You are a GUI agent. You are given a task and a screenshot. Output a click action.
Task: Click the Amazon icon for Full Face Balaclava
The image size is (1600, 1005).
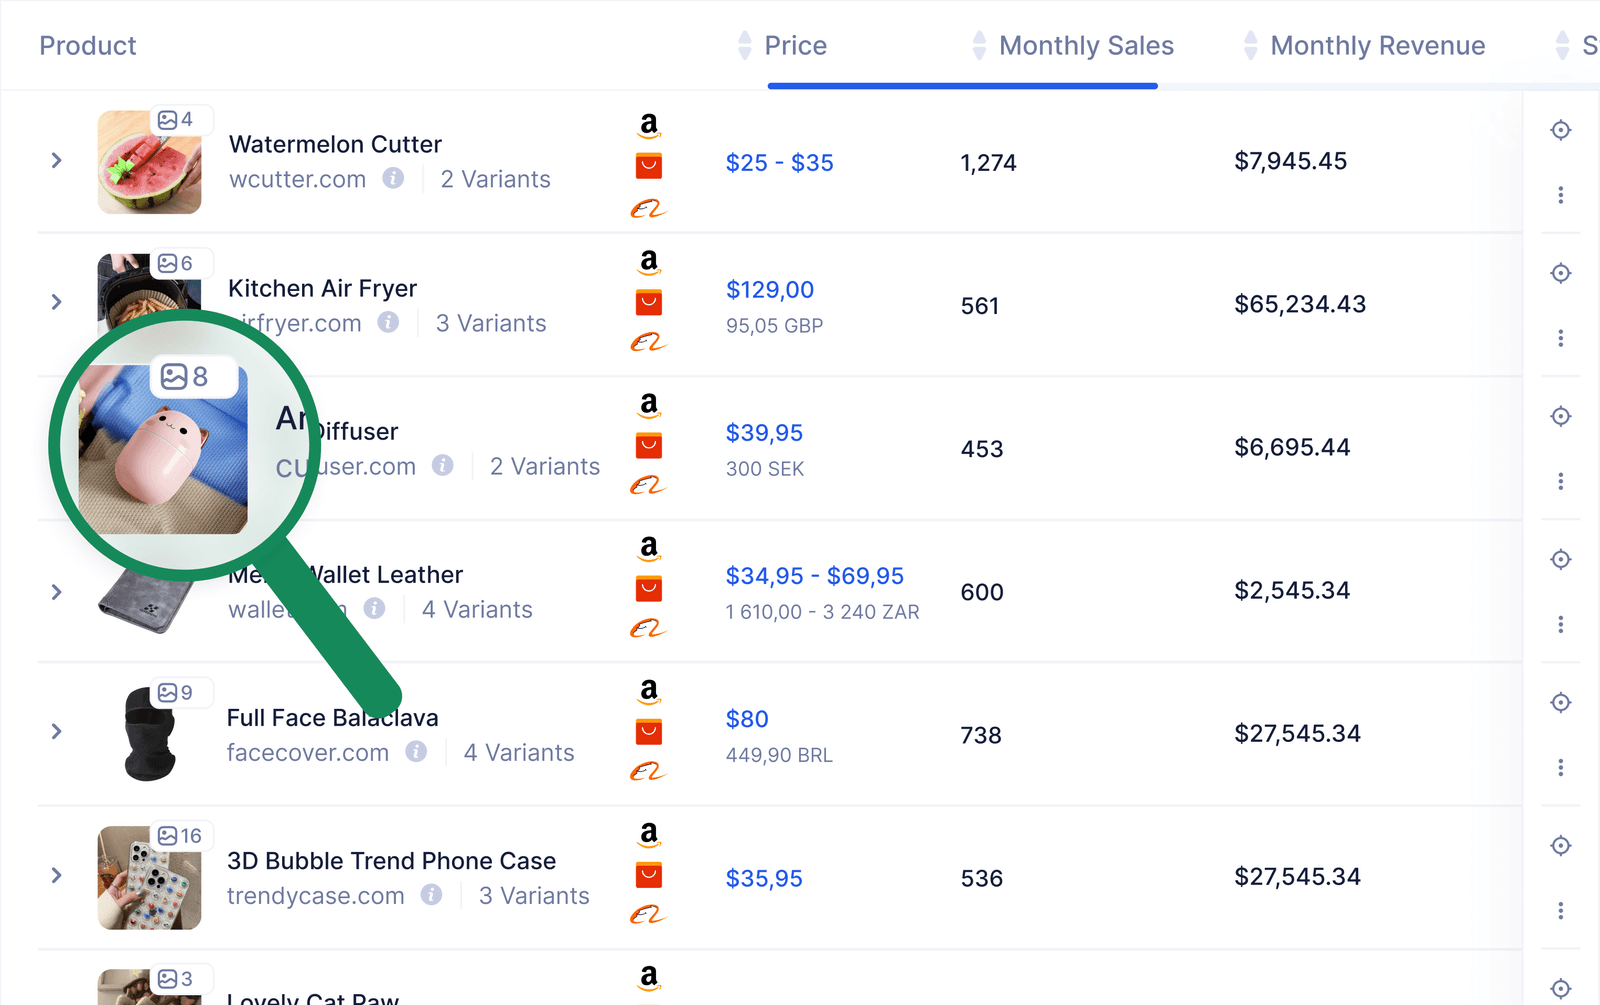click(649, 691)
